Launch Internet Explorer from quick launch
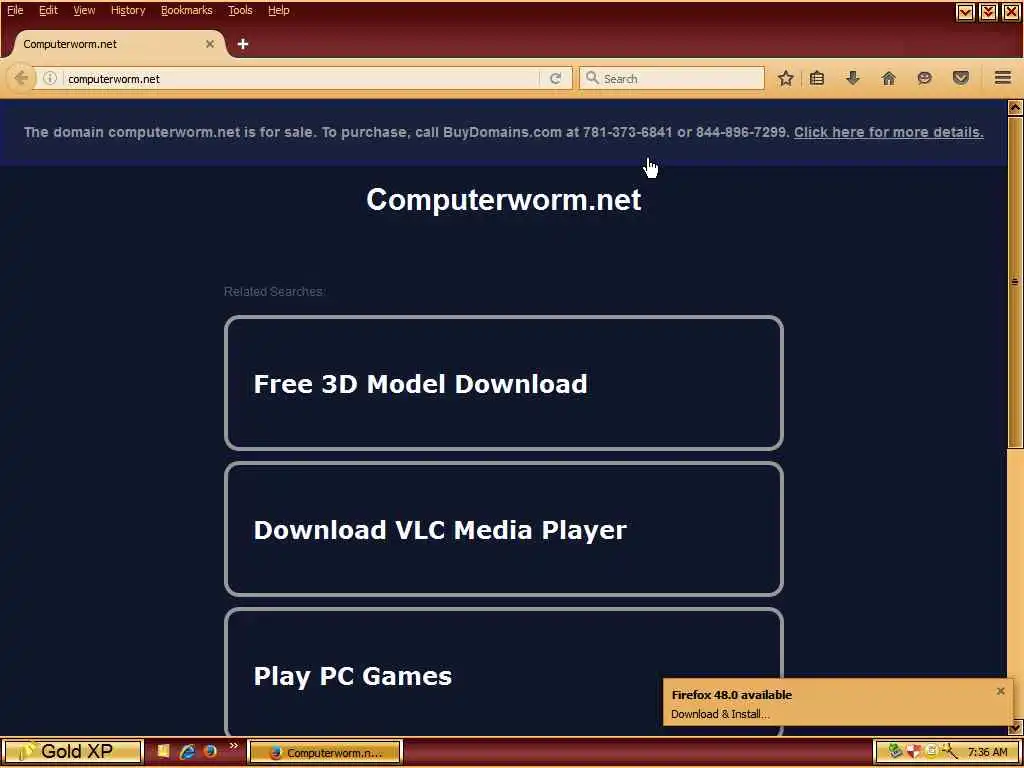1024x768 pixels. tap(187, 751)
